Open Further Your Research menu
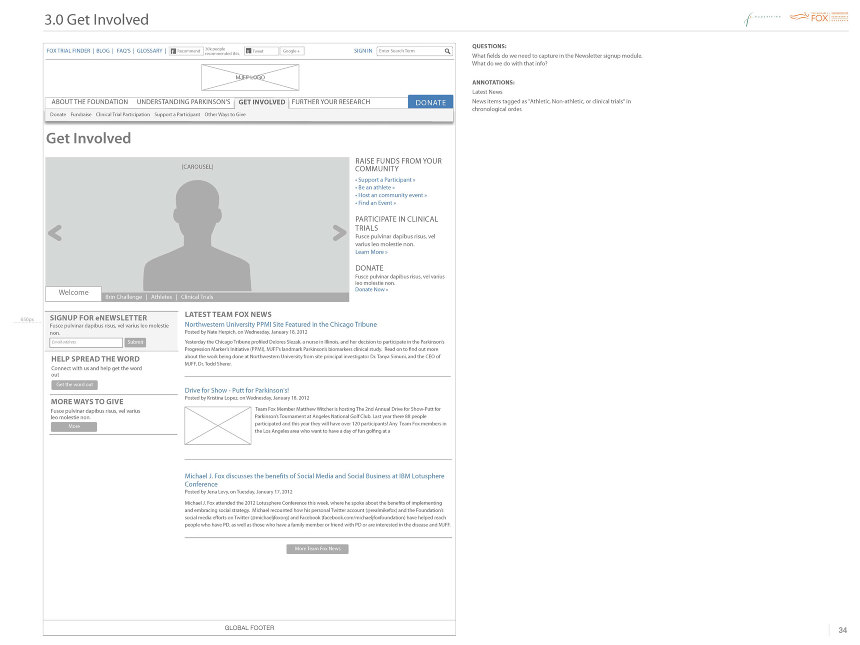 click(331, 102)
